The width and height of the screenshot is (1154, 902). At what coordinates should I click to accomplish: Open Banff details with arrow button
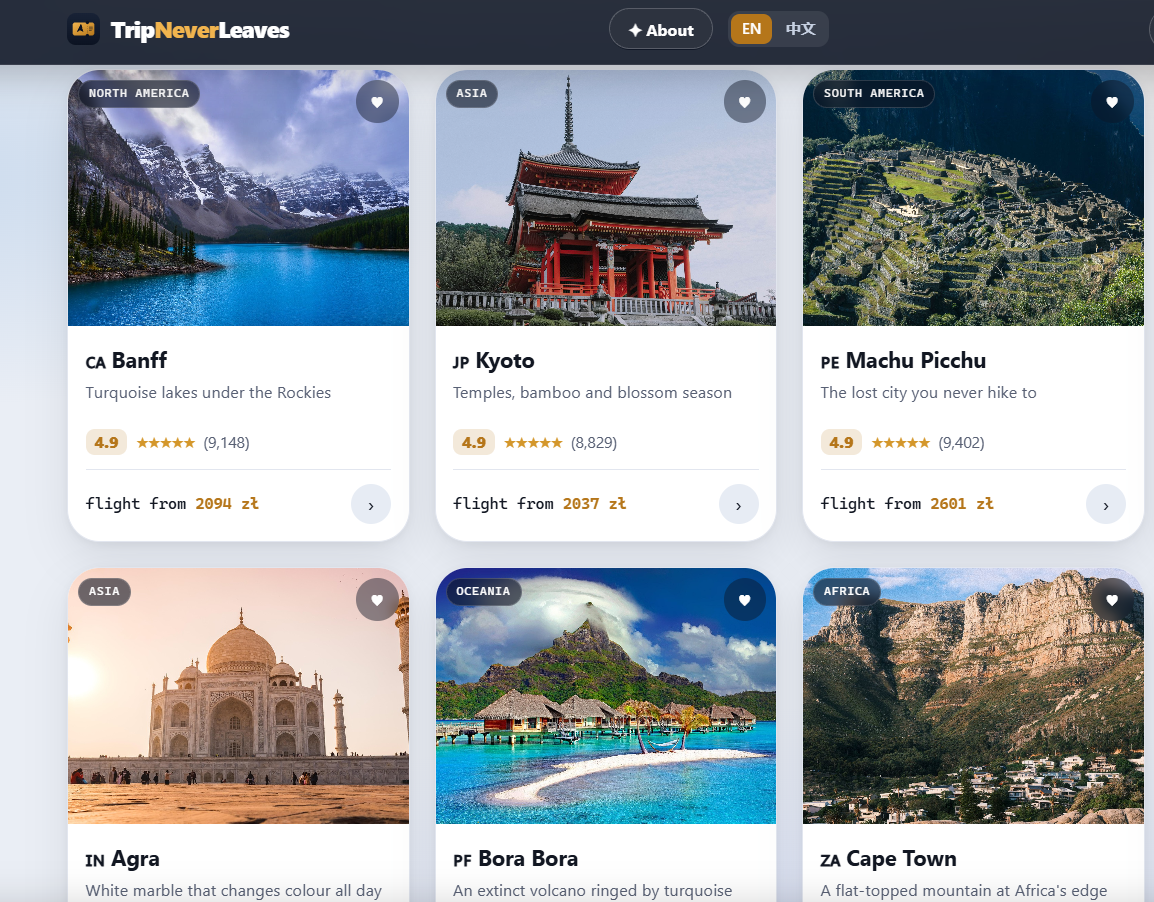[370, 505]
